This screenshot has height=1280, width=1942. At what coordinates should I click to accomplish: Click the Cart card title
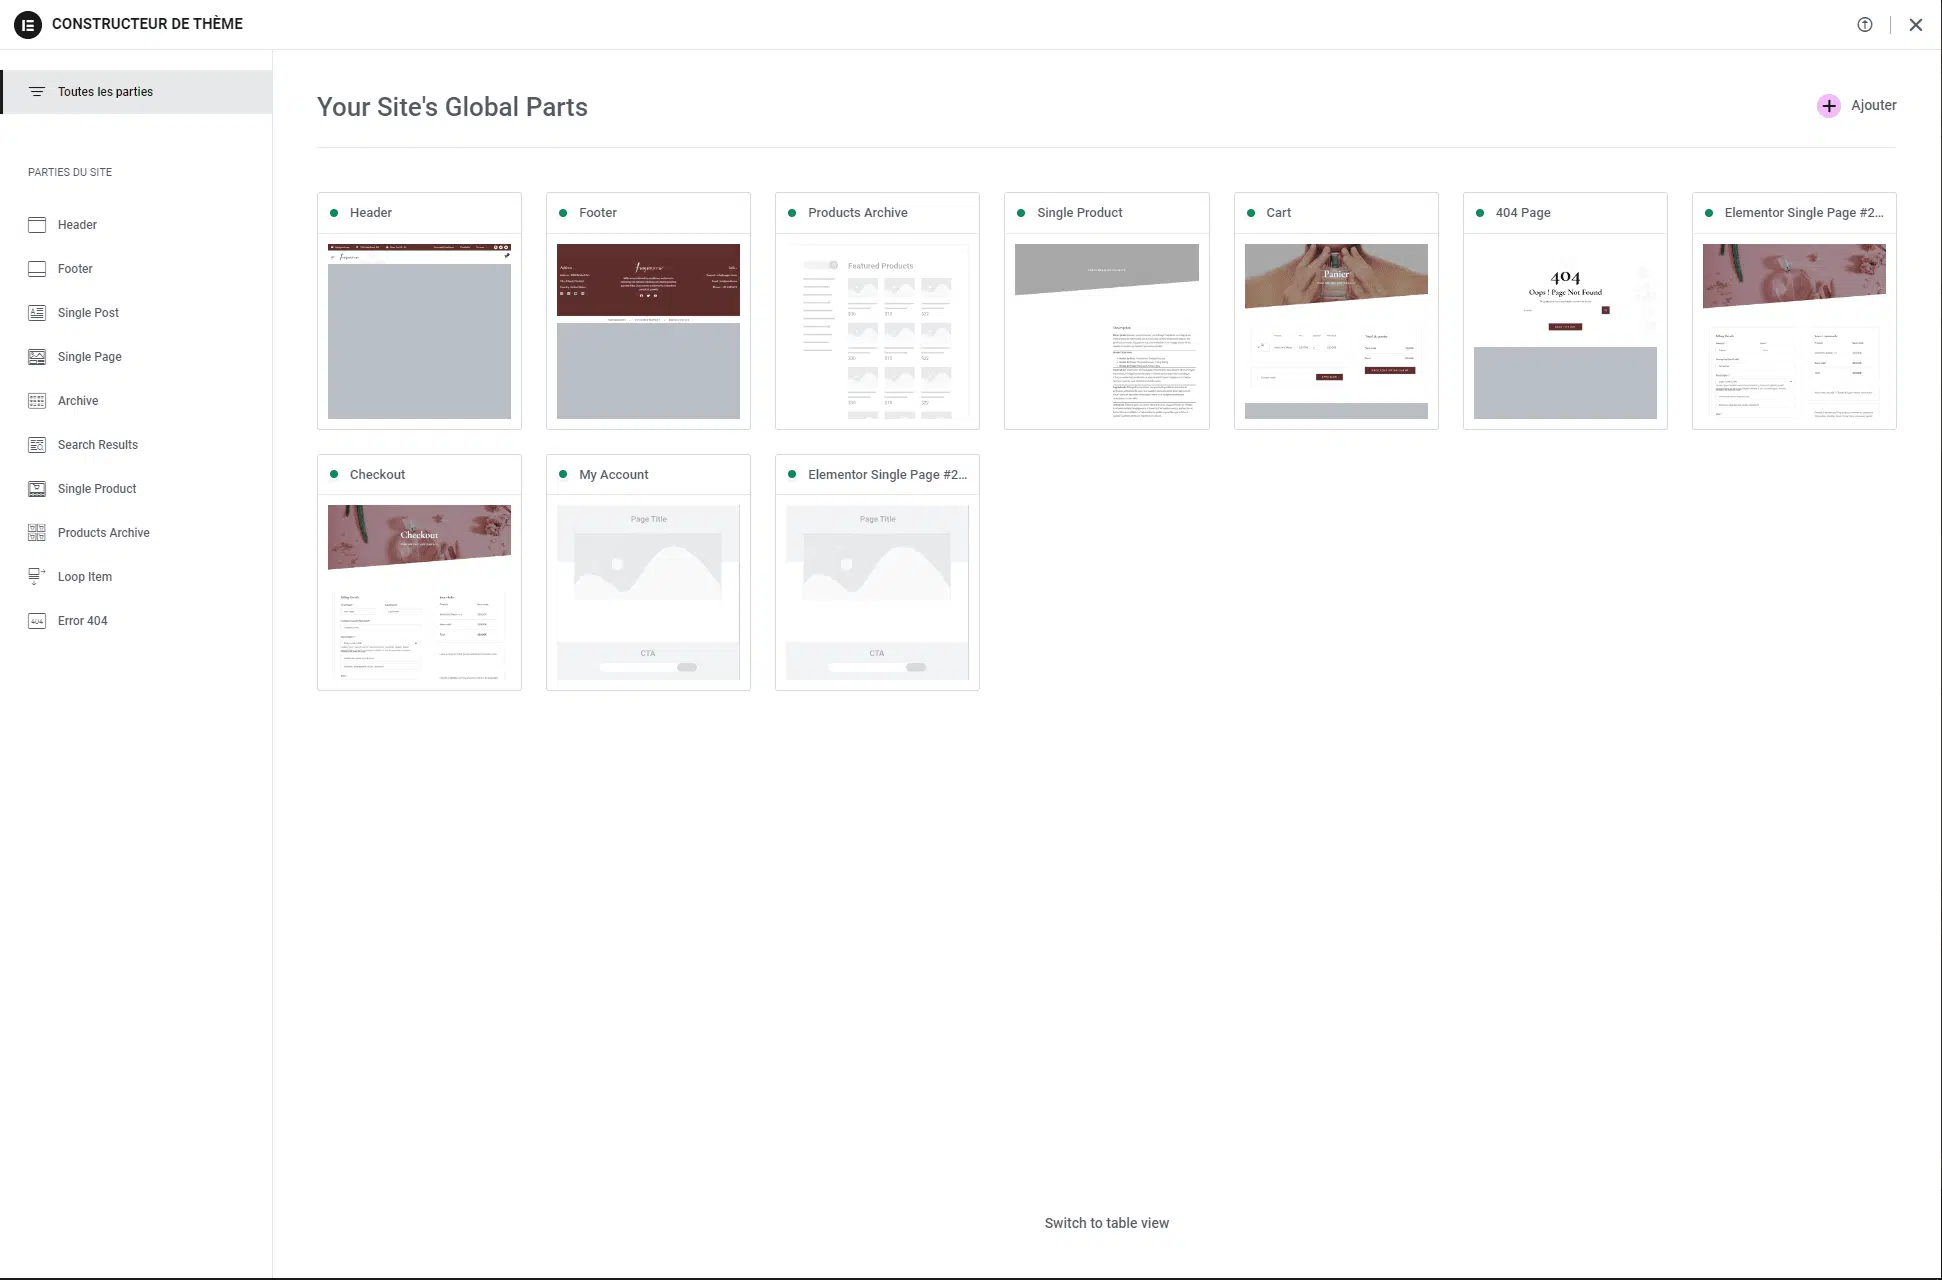pyautogui.click(x=1279, y=213)
